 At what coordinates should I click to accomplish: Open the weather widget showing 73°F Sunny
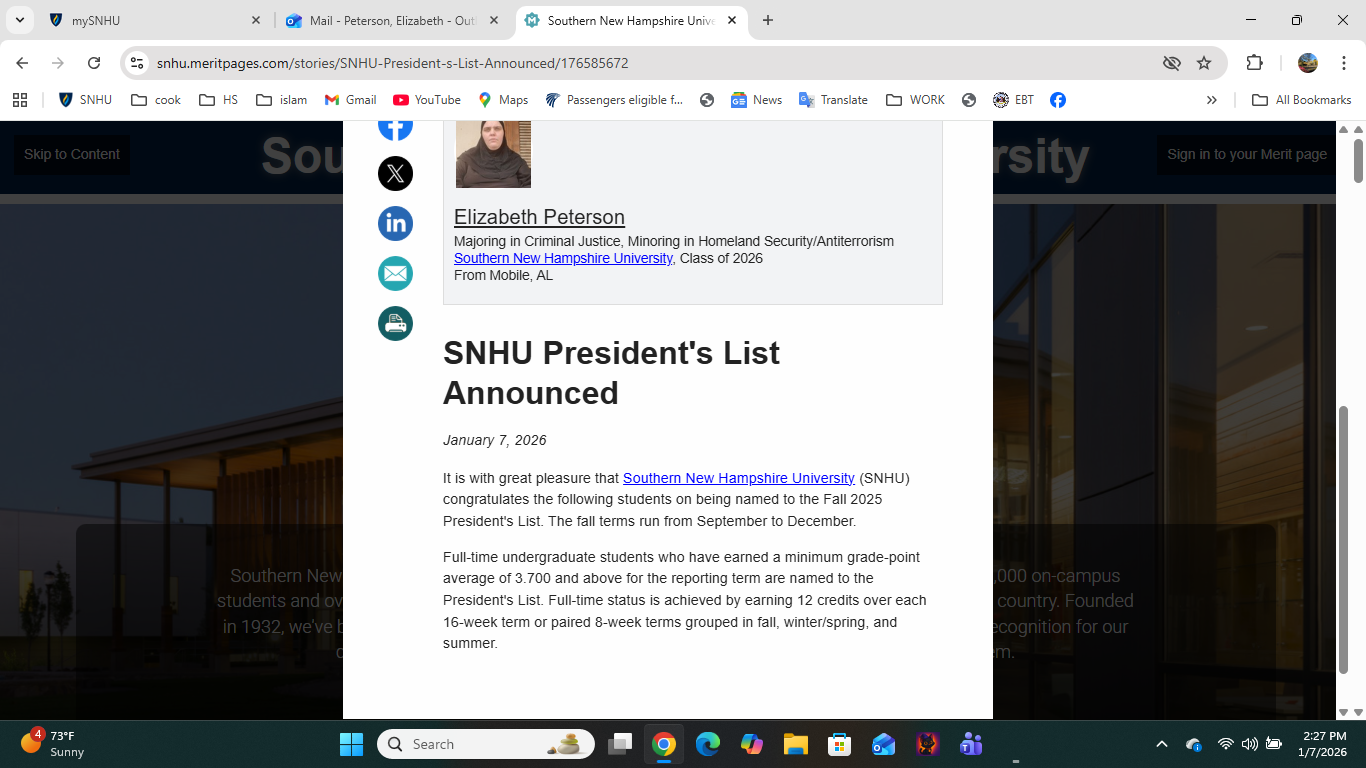point(54,744)
